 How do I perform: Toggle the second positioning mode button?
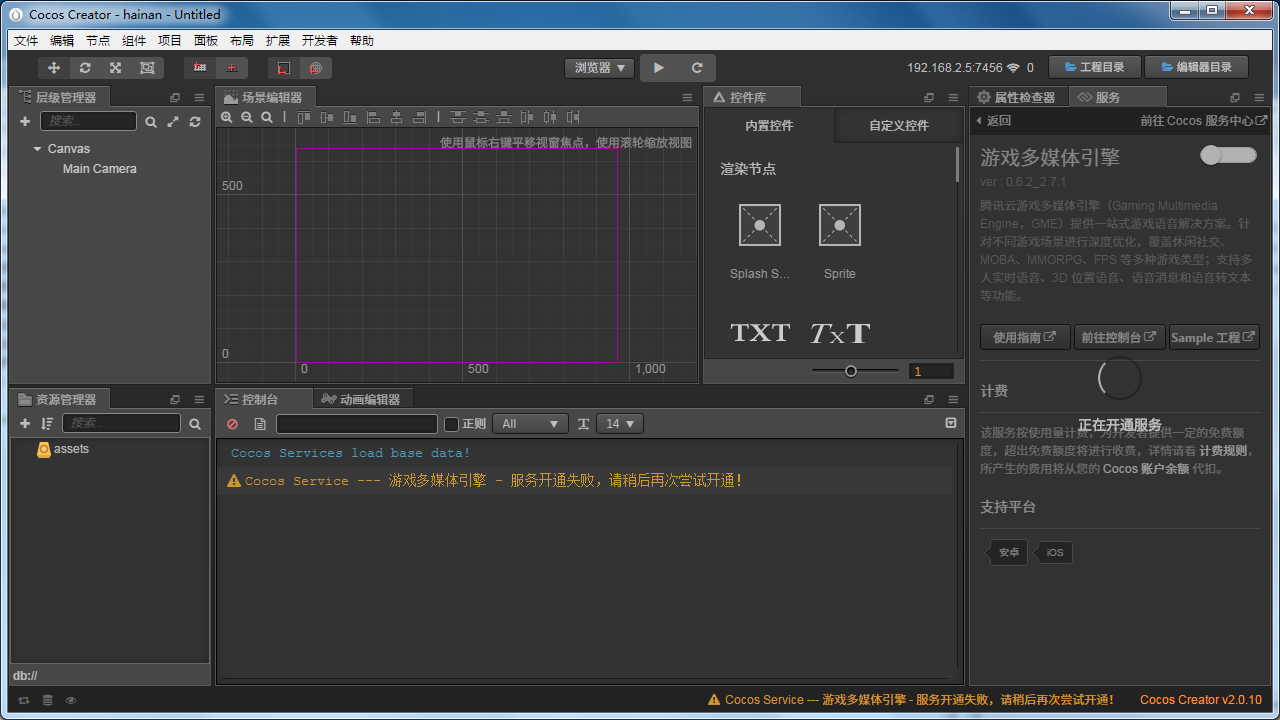pyautogui.click(x=232, y=68)
